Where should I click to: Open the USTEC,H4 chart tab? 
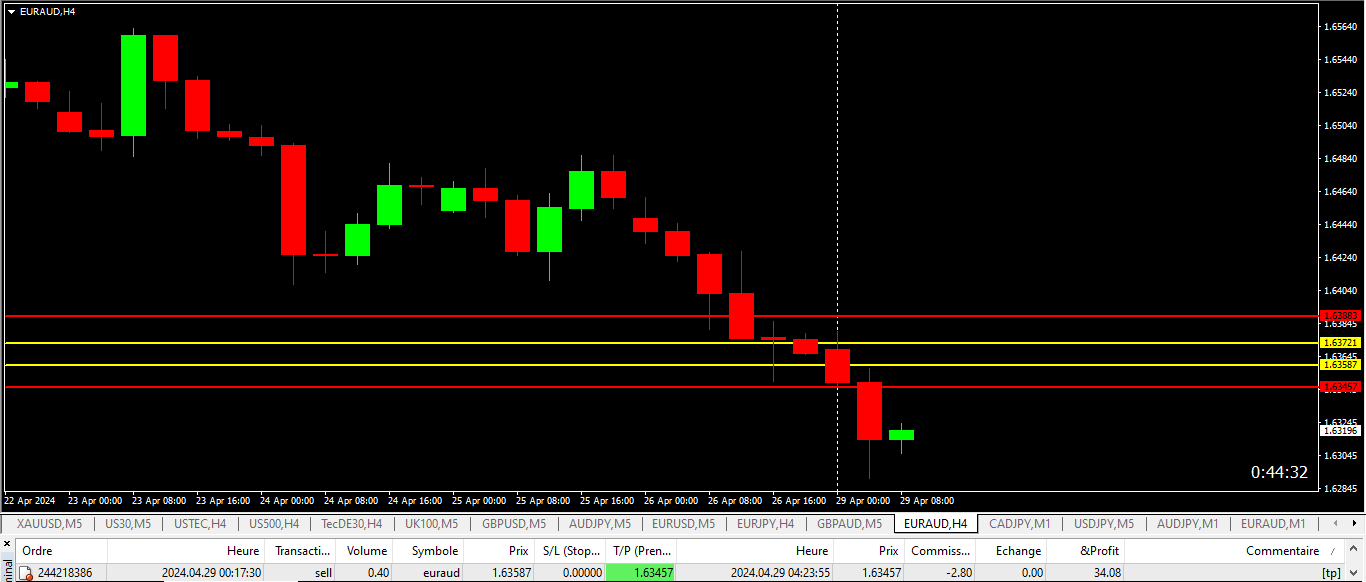pyautogui.click(x=200, y=523)
